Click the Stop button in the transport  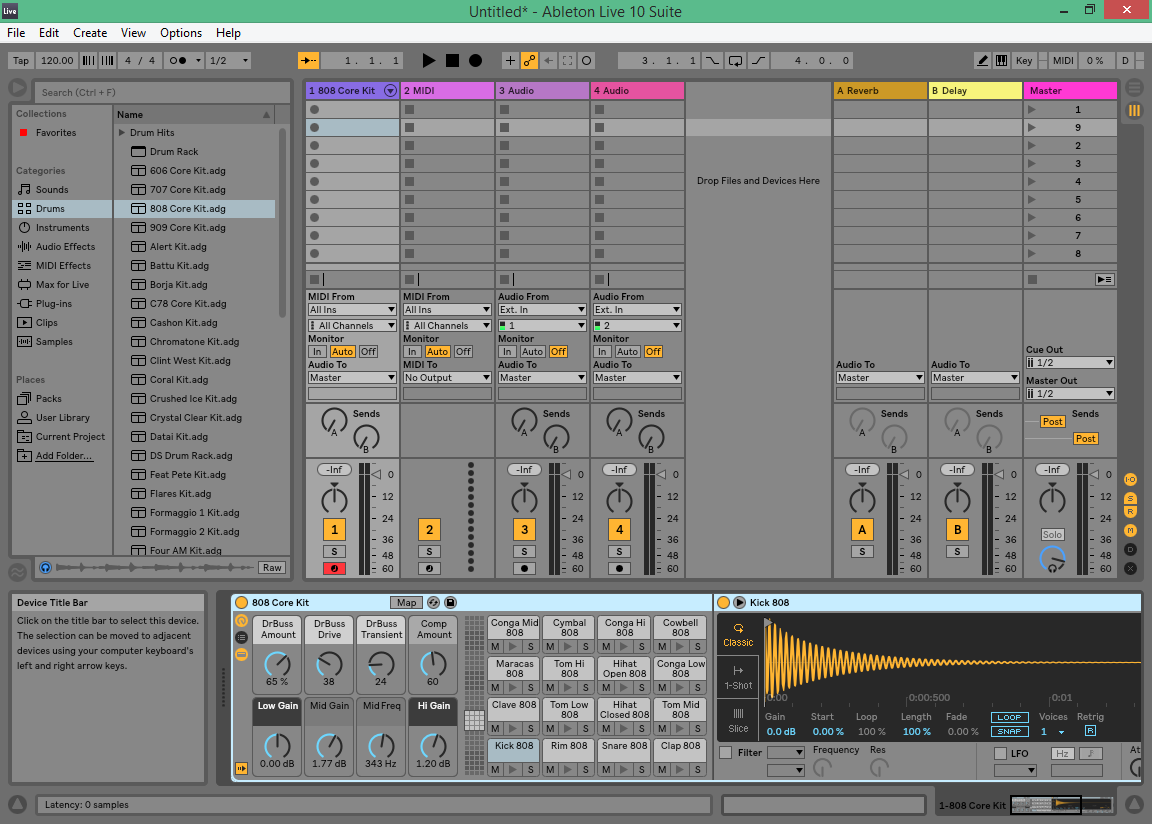tap(451, 60)
